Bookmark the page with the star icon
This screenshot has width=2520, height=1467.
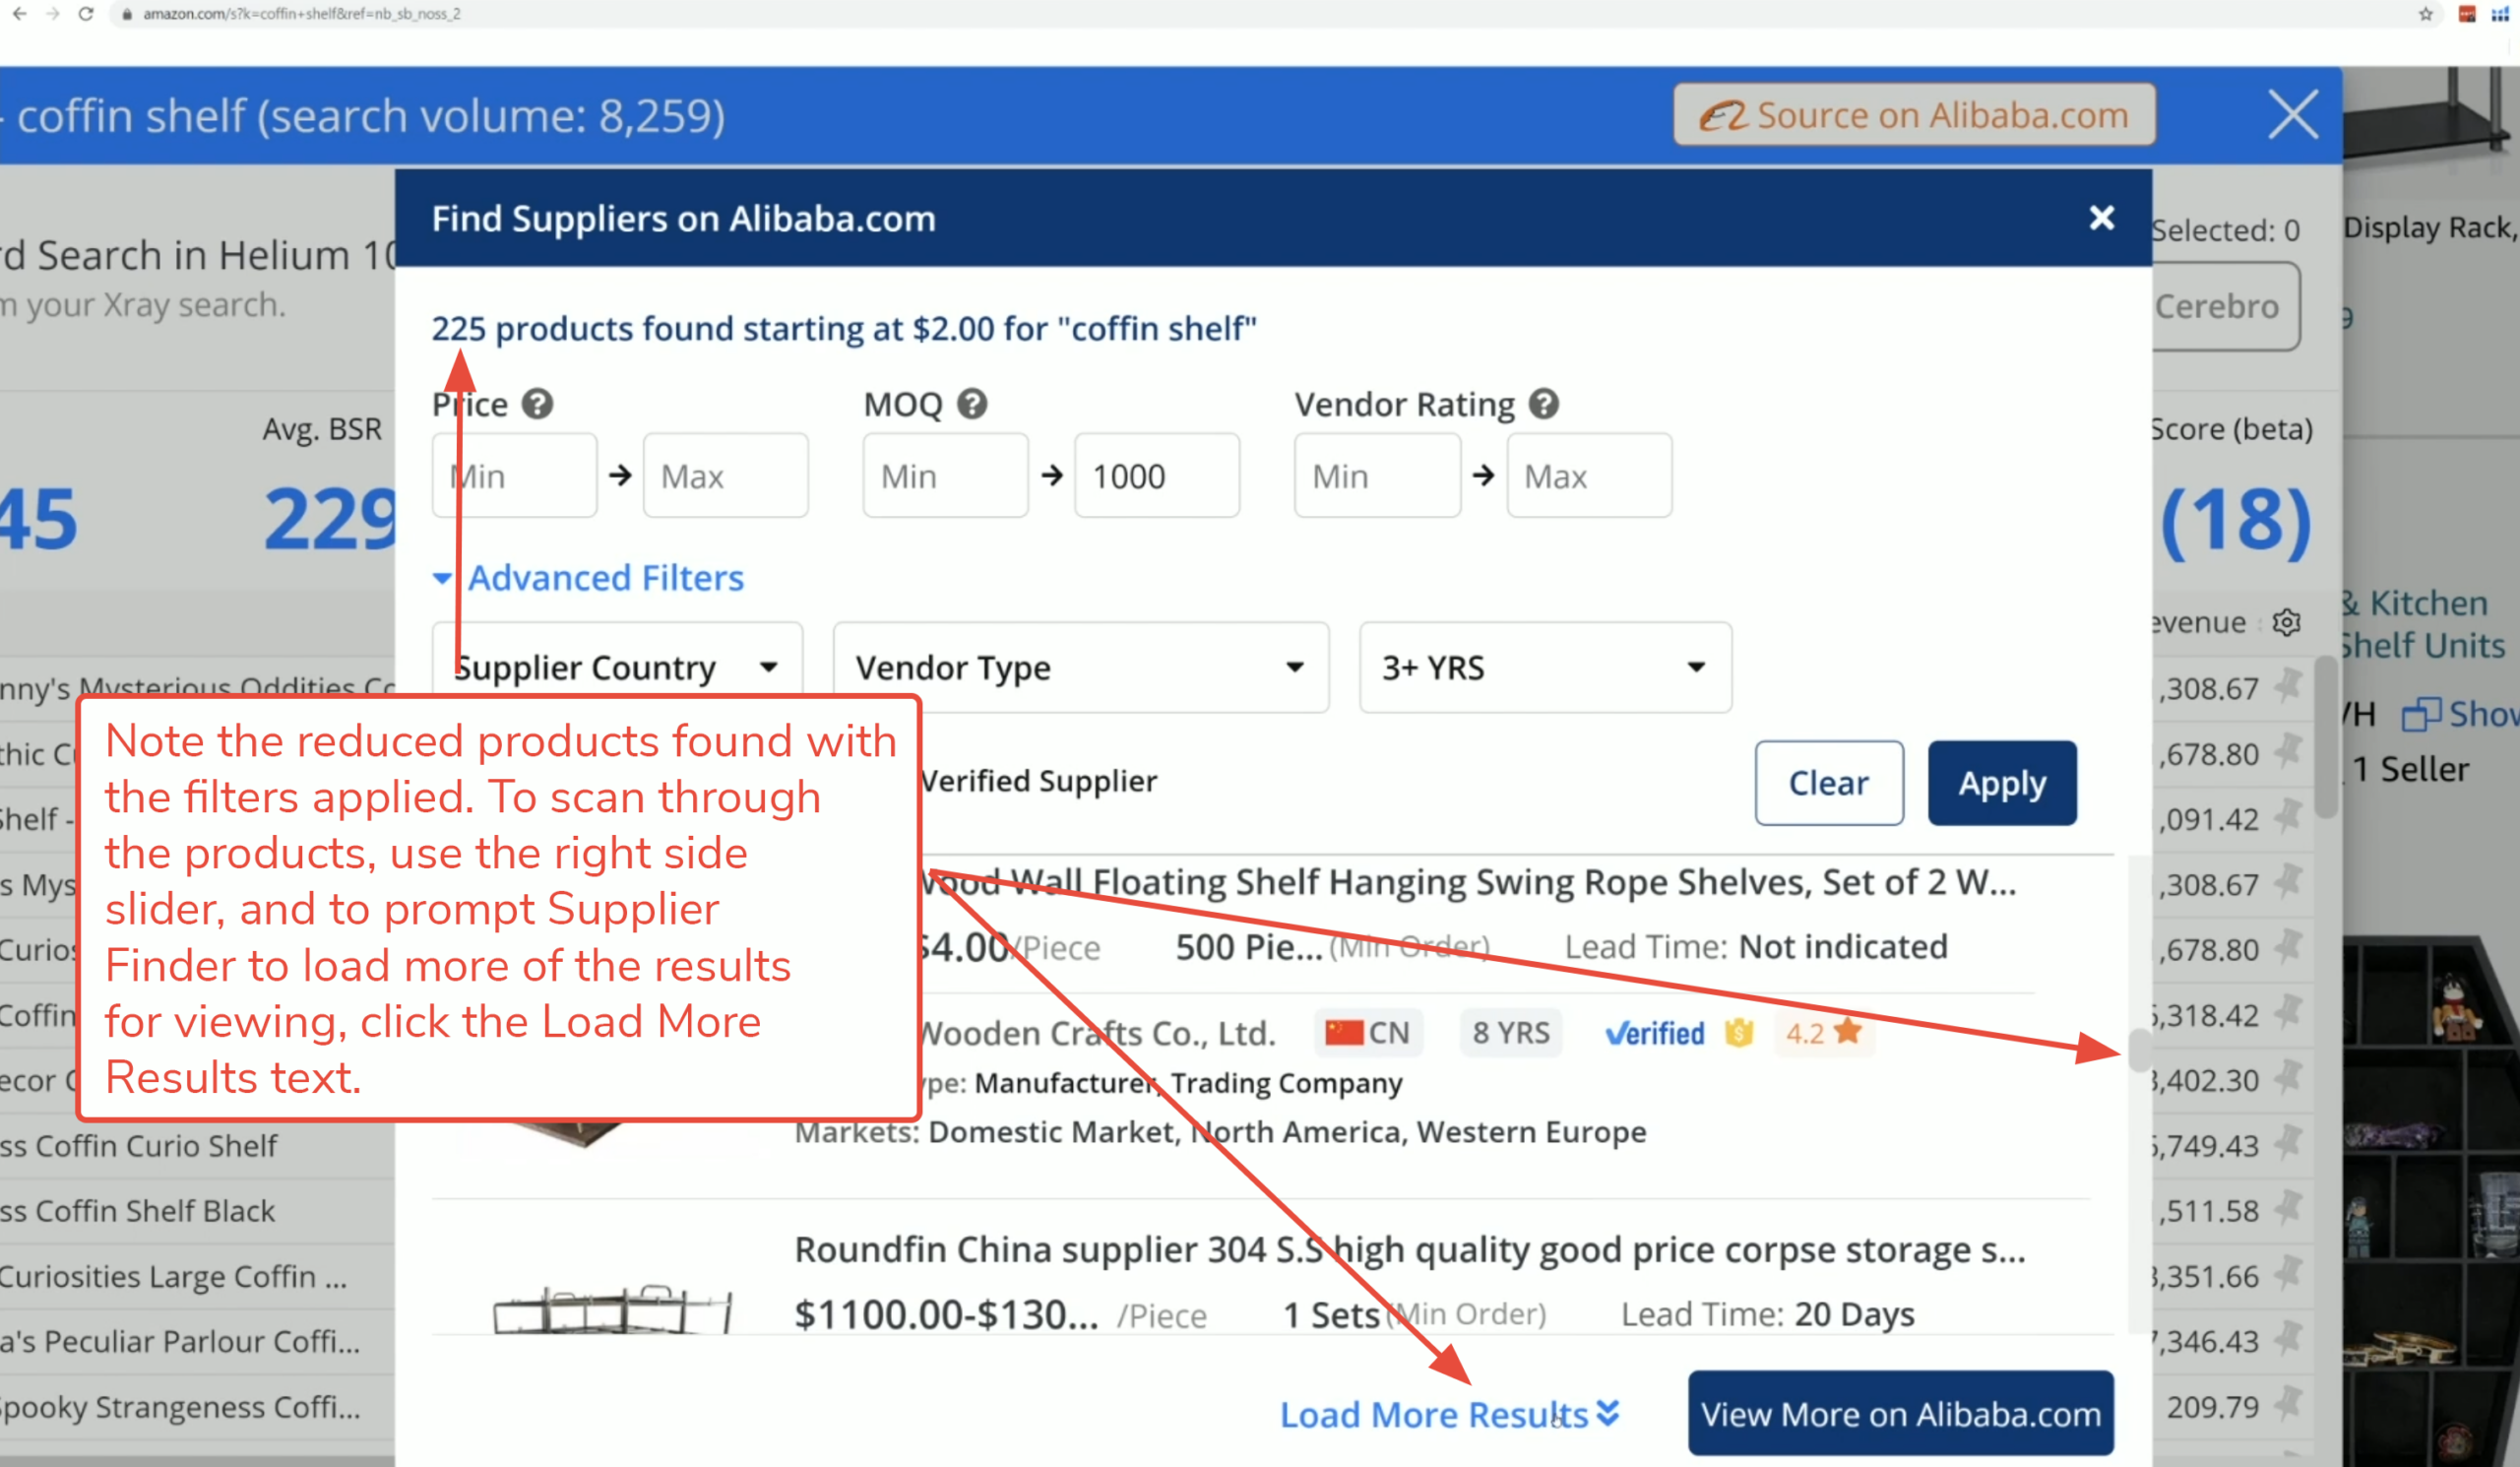pyautogui.click(x=2425, y=14)
